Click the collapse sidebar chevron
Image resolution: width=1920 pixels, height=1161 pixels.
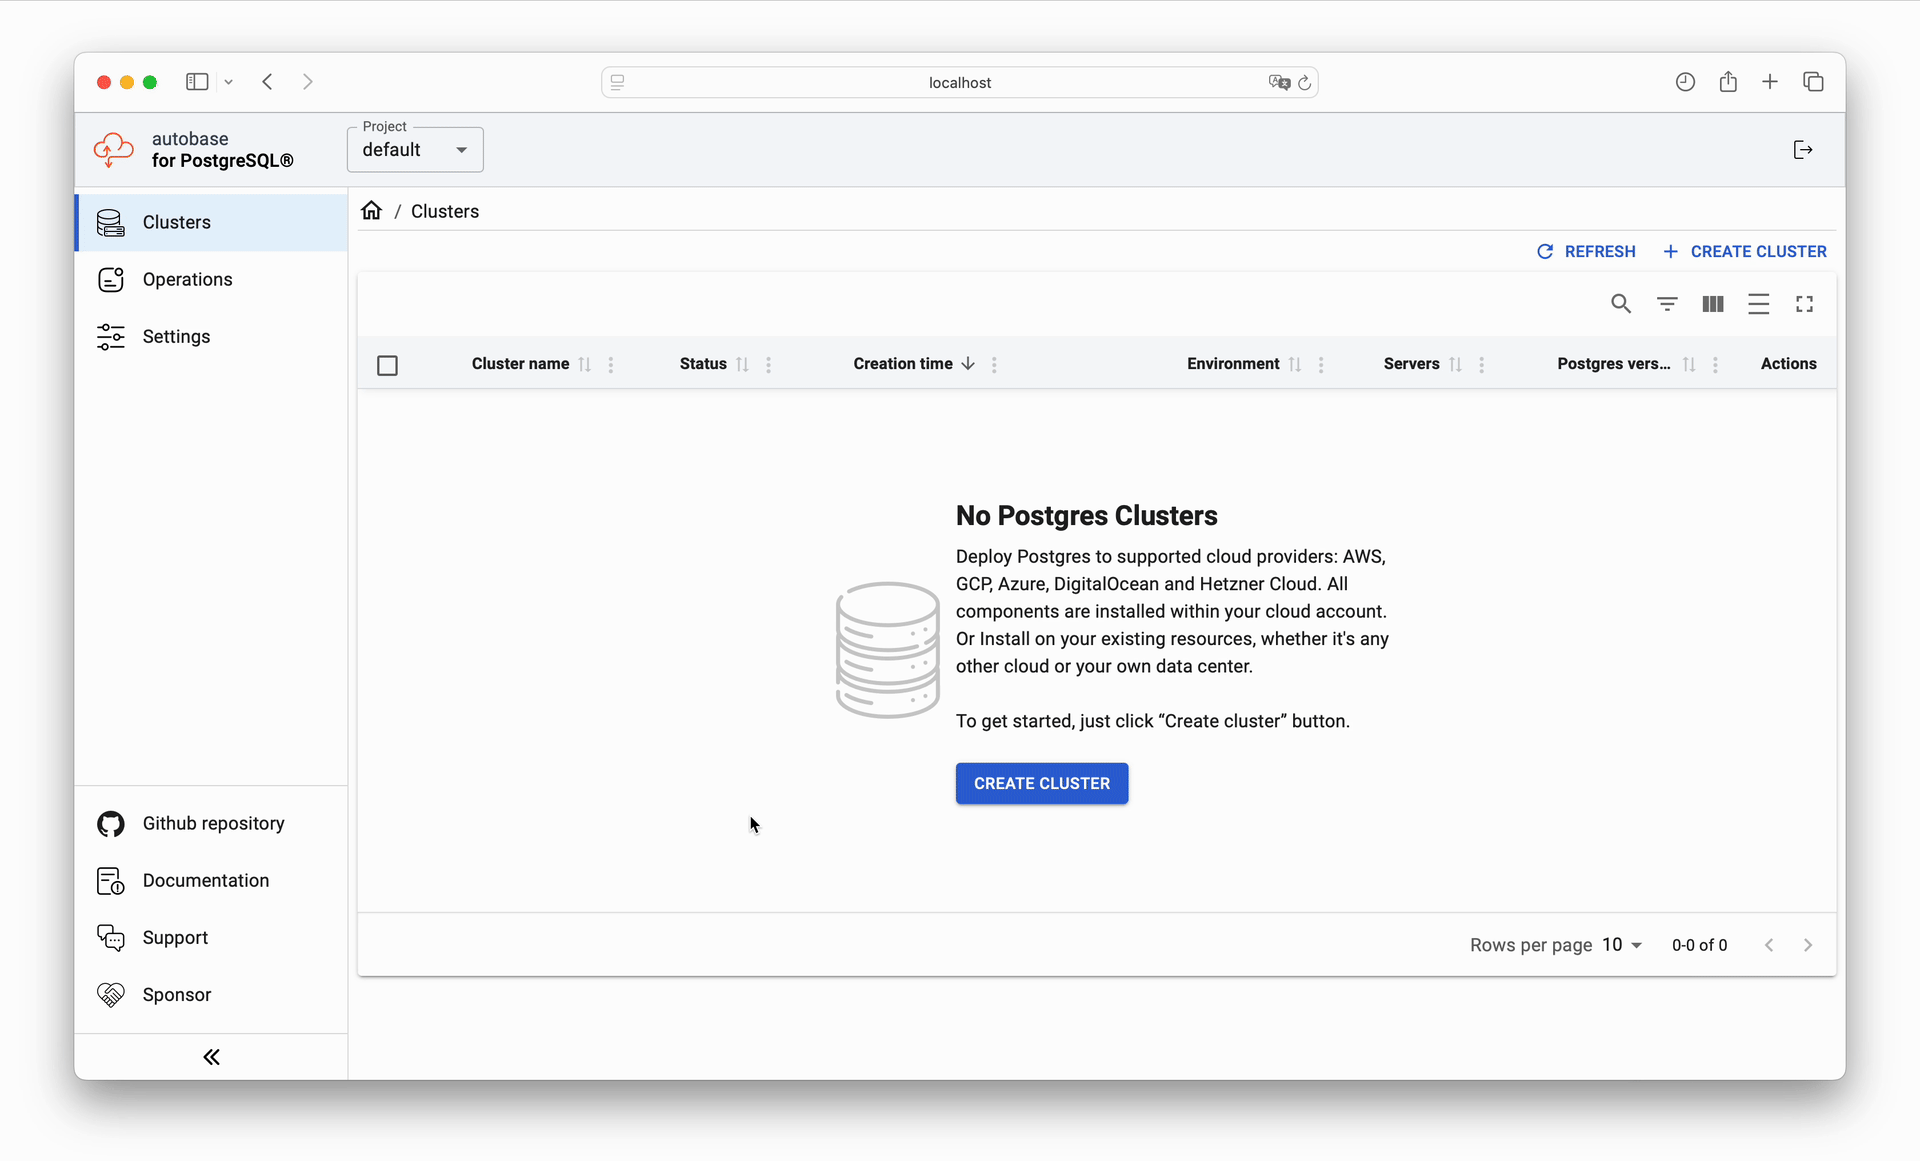coord(213,1057)
